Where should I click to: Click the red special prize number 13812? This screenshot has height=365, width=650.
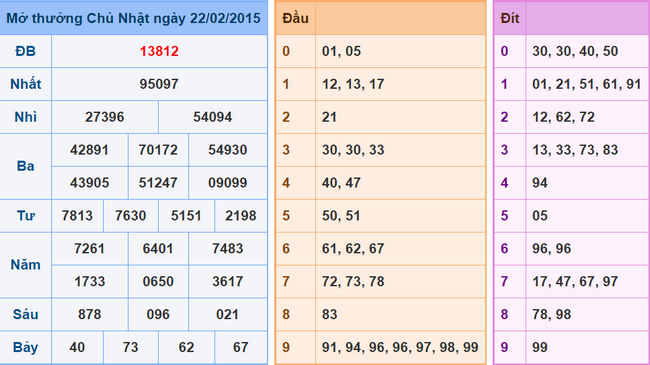point(159,51)
